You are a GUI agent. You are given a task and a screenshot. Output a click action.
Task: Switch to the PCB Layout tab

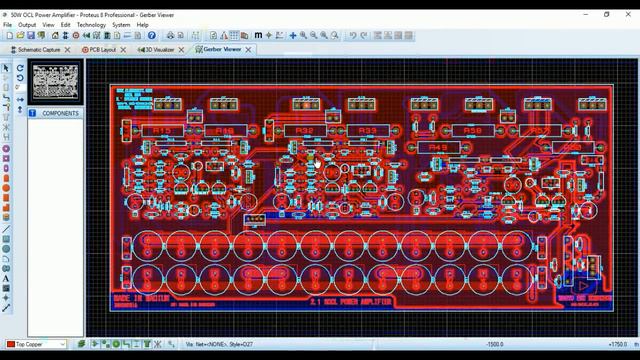[x=99, y=49]
